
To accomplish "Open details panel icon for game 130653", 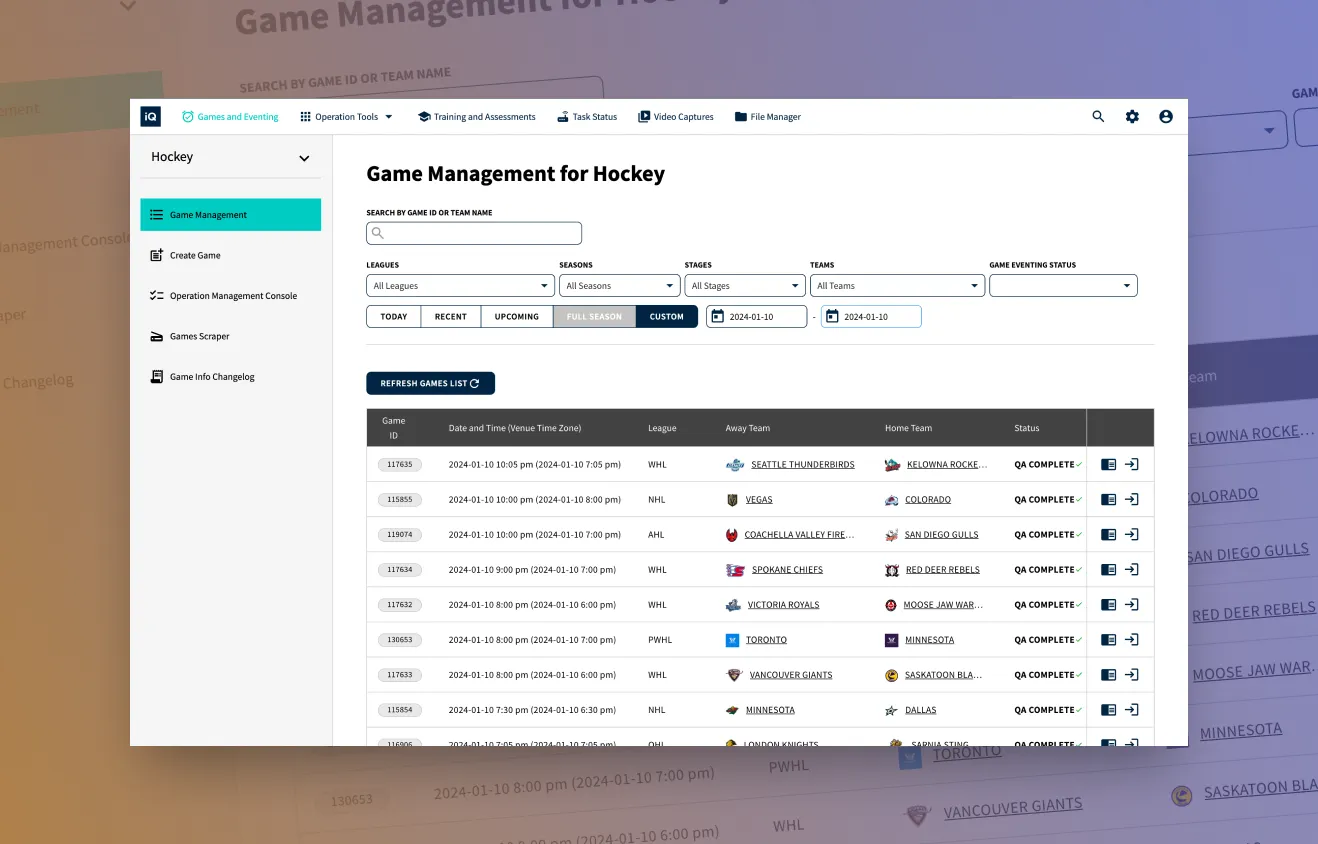I will pos(1108,639).
